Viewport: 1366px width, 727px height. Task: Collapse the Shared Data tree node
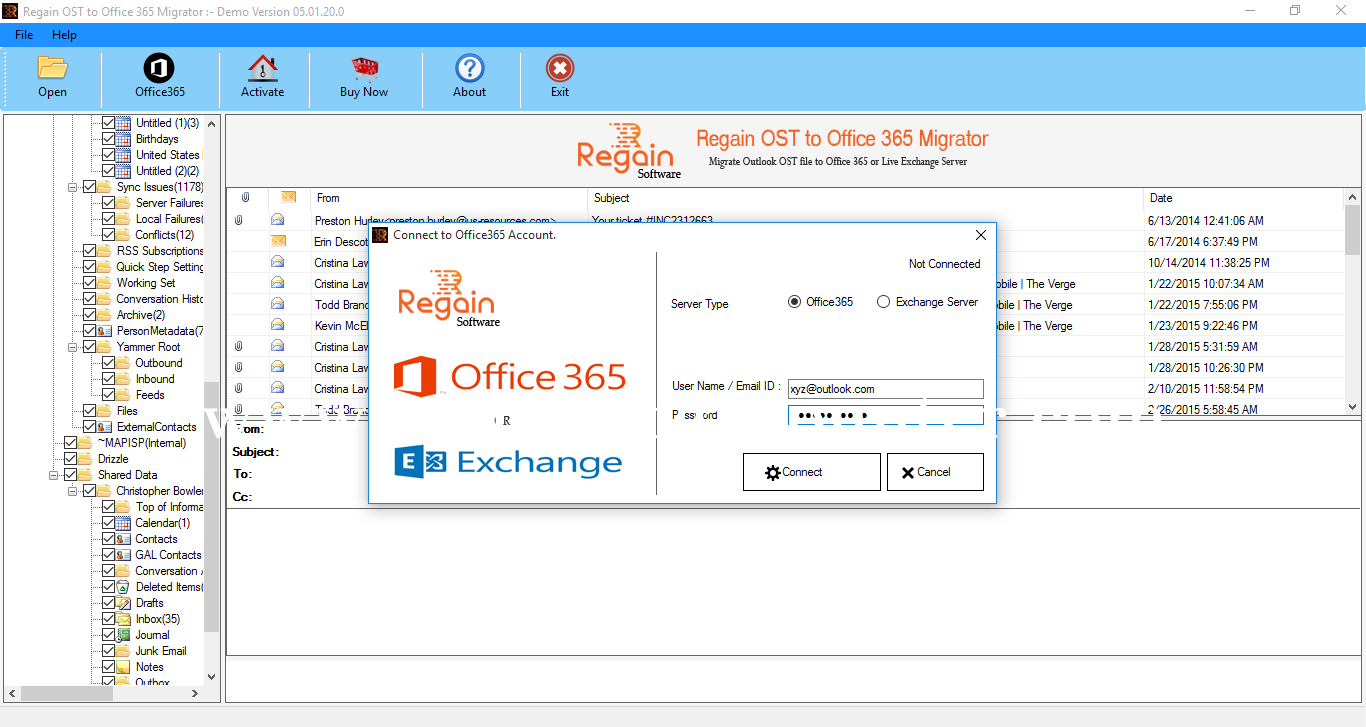54,475
